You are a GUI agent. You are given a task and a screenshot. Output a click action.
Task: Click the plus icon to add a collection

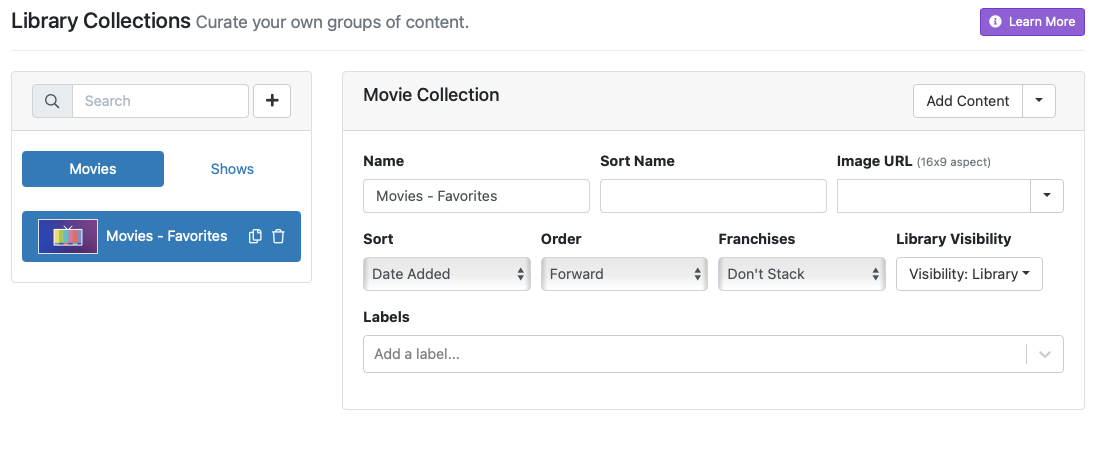[272, 101]
